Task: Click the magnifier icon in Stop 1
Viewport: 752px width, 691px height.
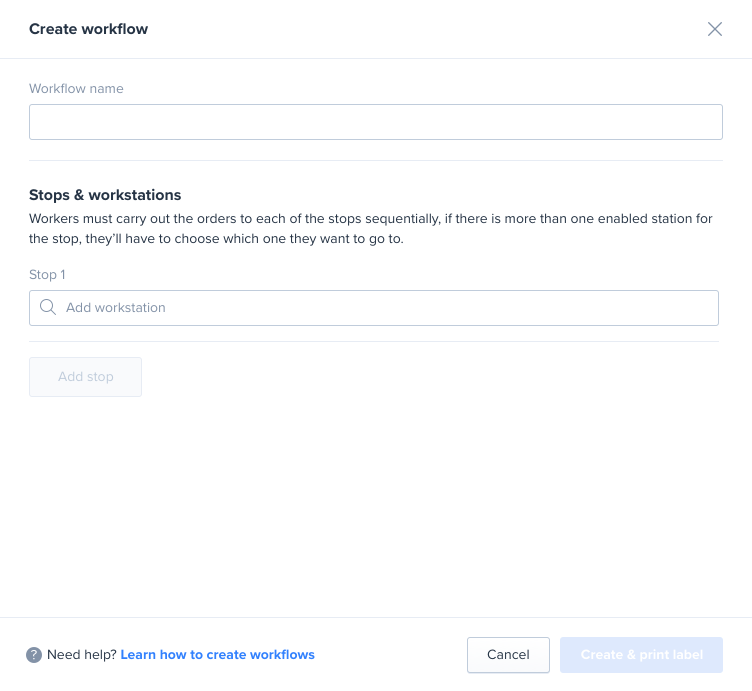Action: (x=48, y=307)
